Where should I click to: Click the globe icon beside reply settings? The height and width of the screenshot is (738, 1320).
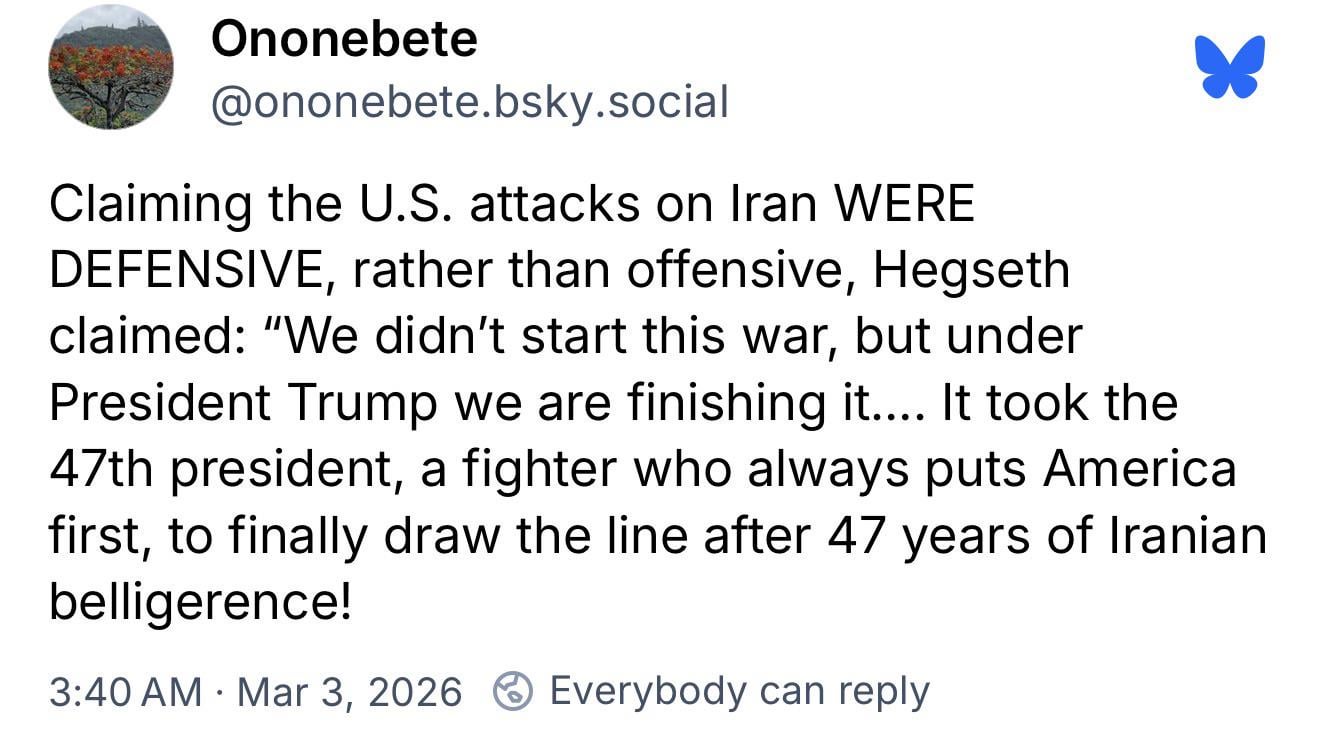(513, 691)
